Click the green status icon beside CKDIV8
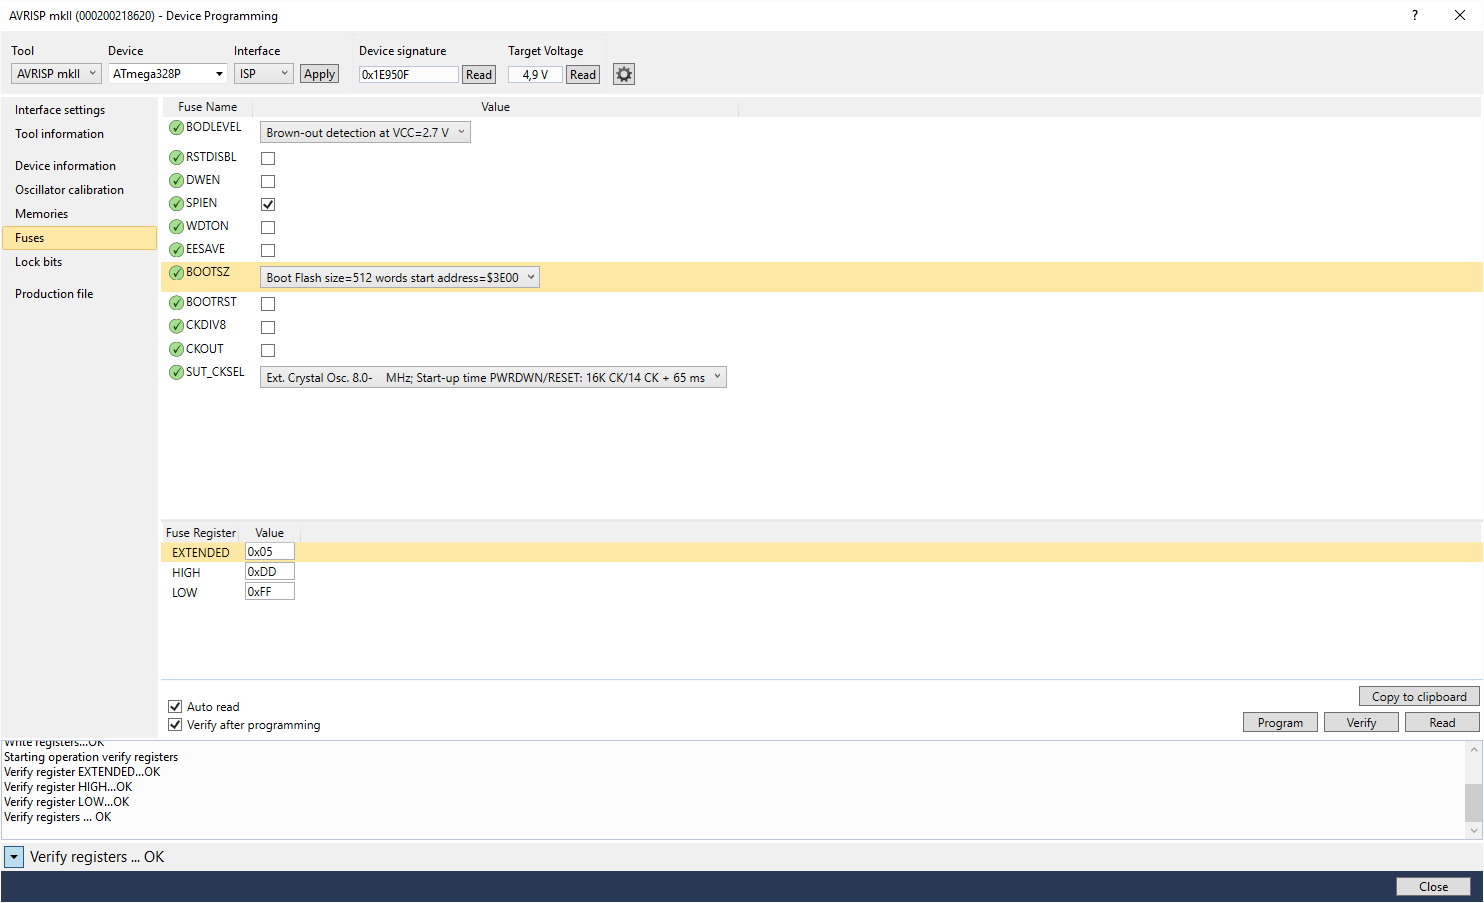Image resolution: width=1484 pixels, height=903 pixels. coord(176,325)
